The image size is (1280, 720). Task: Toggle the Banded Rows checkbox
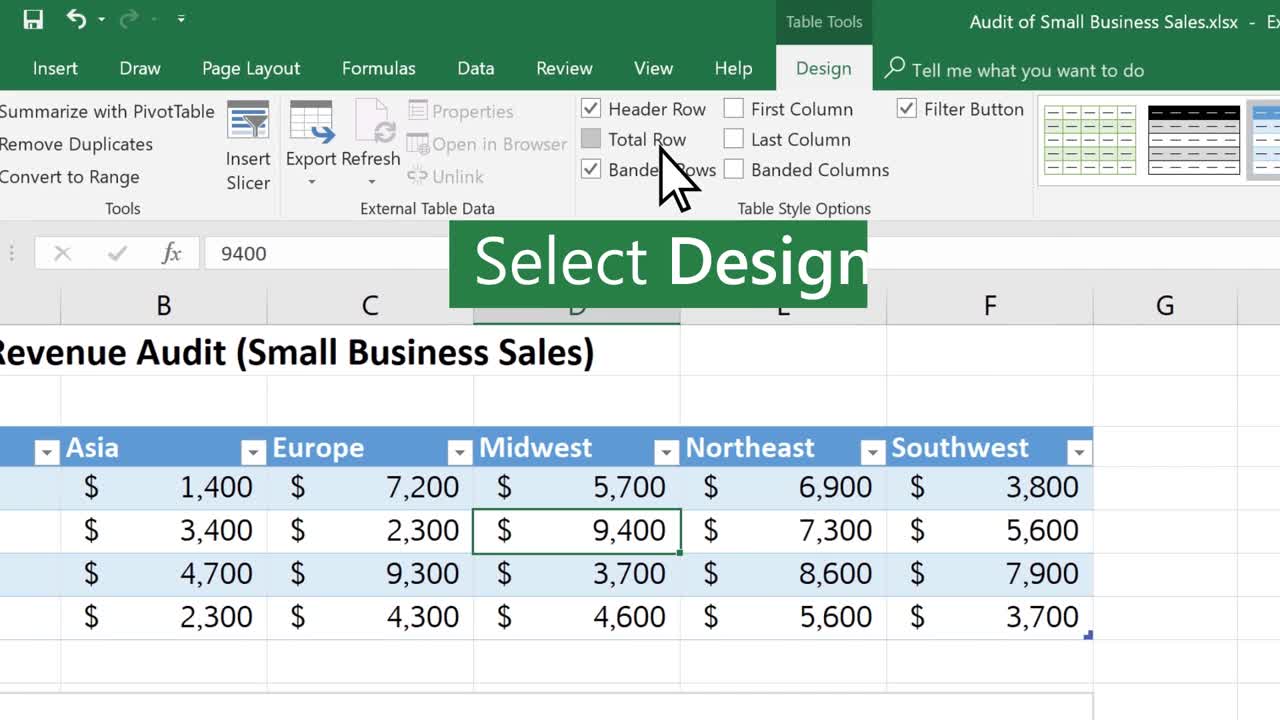coord(591,169)
